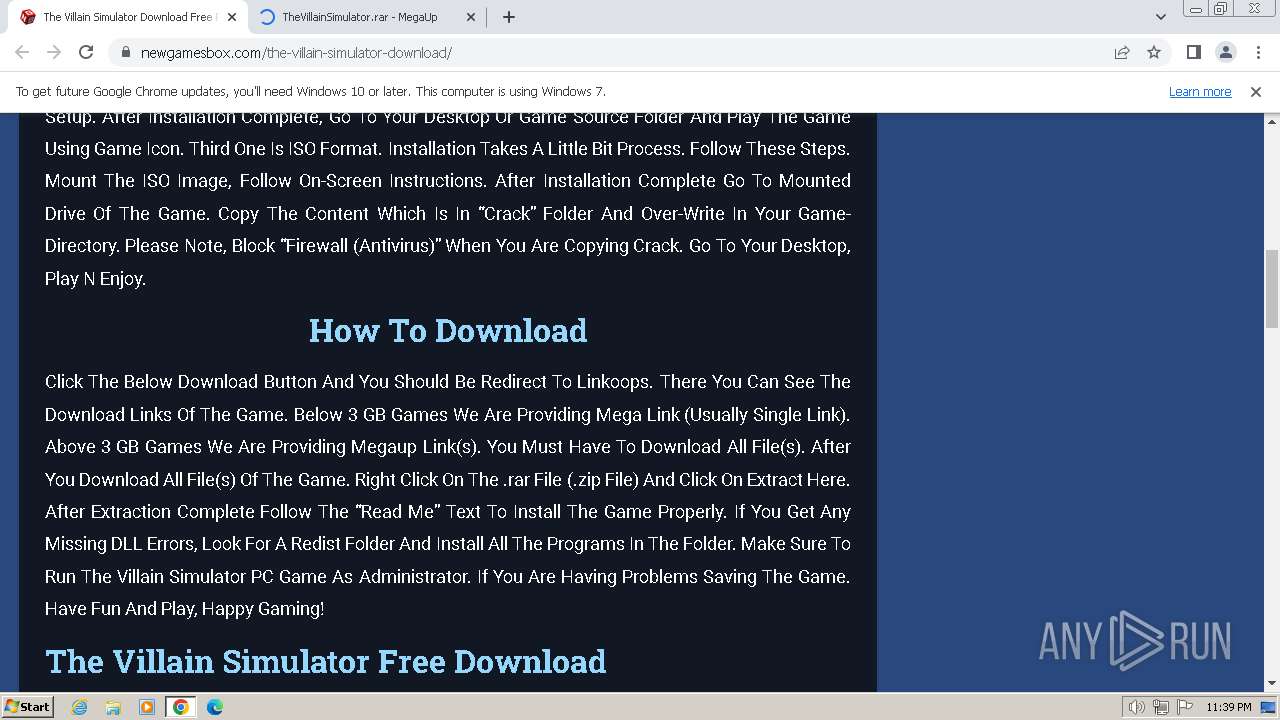Image resolution: width=1280 pixels, height=720 pixels.
Task: Launch Internet Explorer from taskbar
Action: [x=80, y=707]
